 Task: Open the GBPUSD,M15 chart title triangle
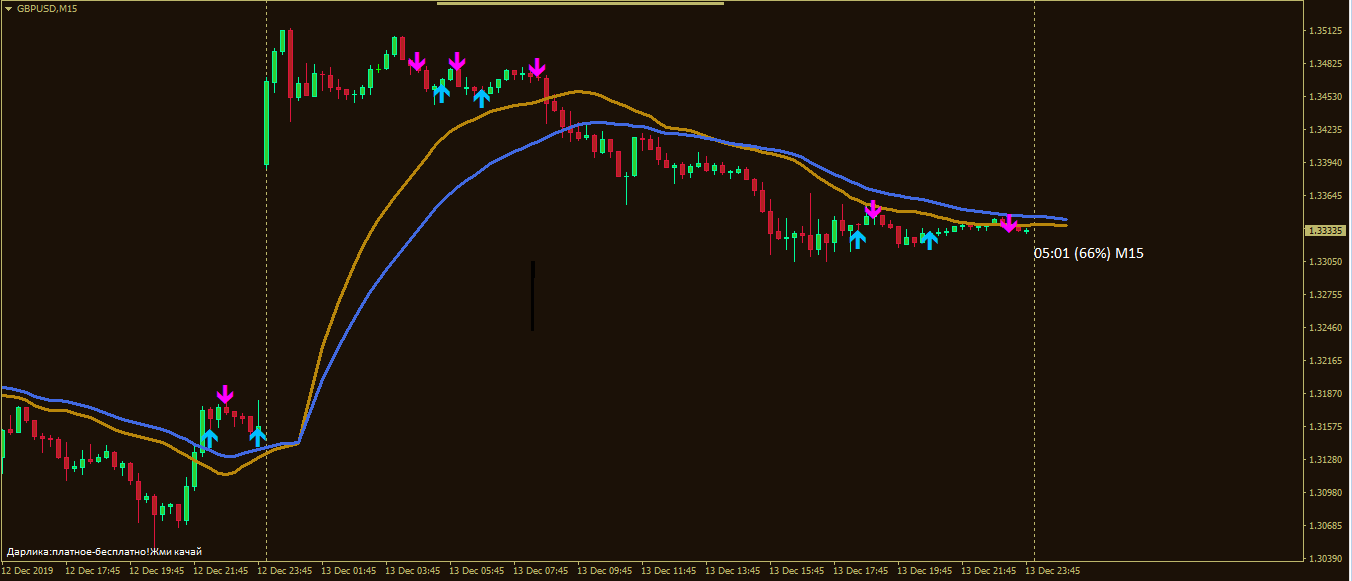click(8, 8)
